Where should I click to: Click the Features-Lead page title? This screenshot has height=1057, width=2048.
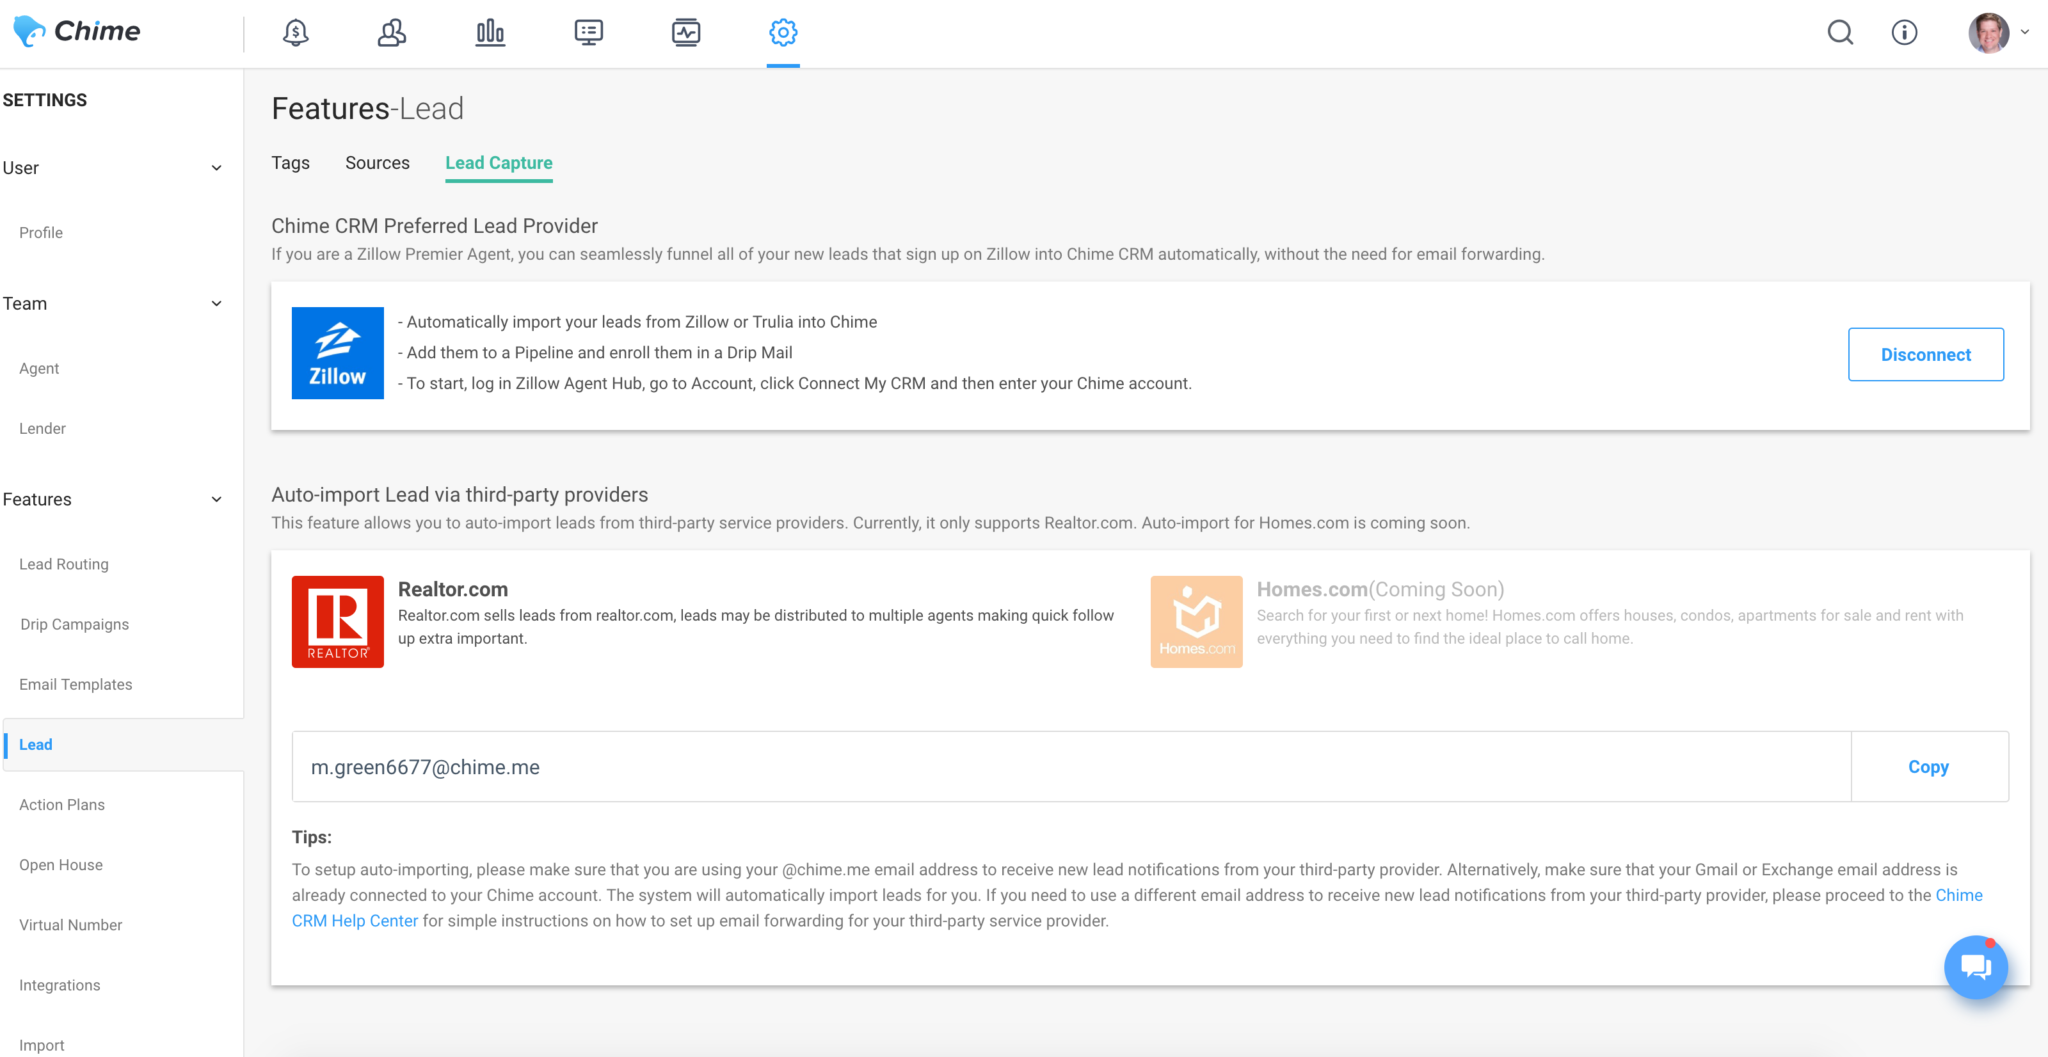tap(368, 108)
